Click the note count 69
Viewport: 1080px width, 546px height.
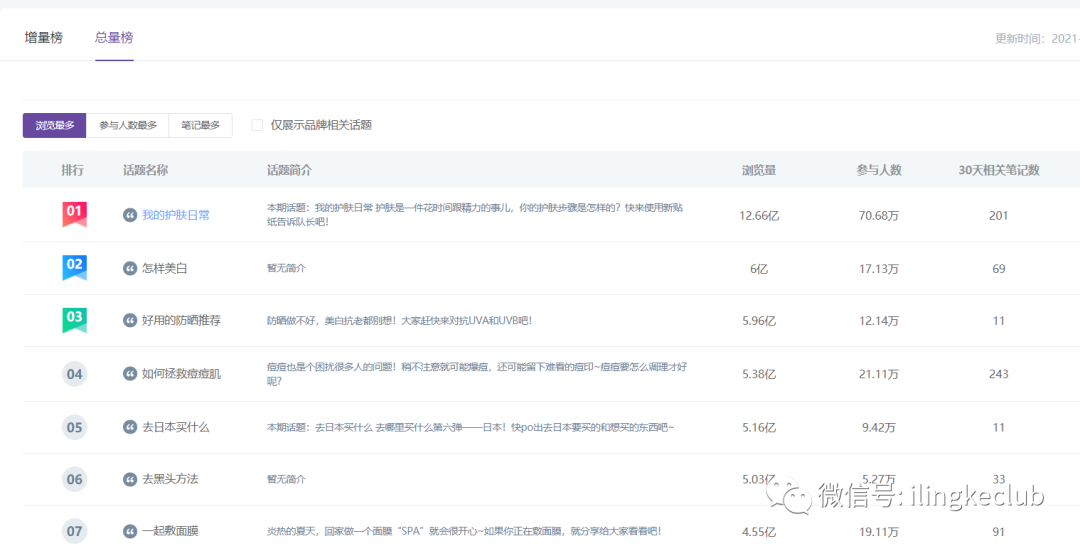coord(999,269)
